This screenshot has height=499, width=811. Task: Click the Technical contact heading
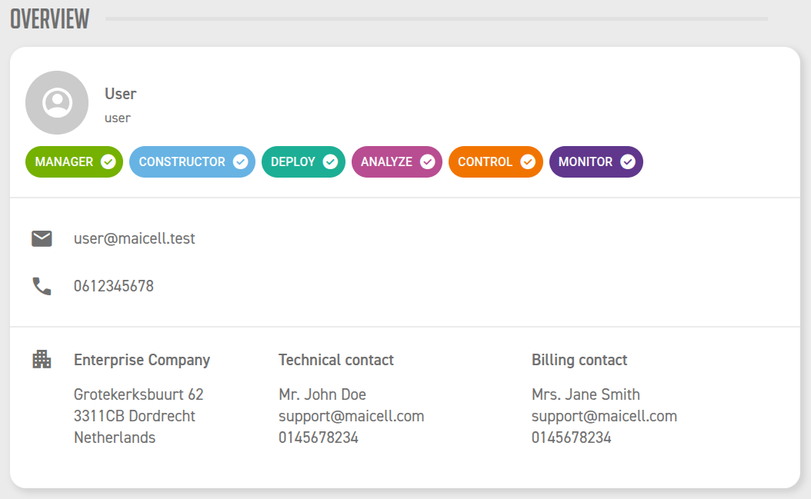tap(336, 360)
